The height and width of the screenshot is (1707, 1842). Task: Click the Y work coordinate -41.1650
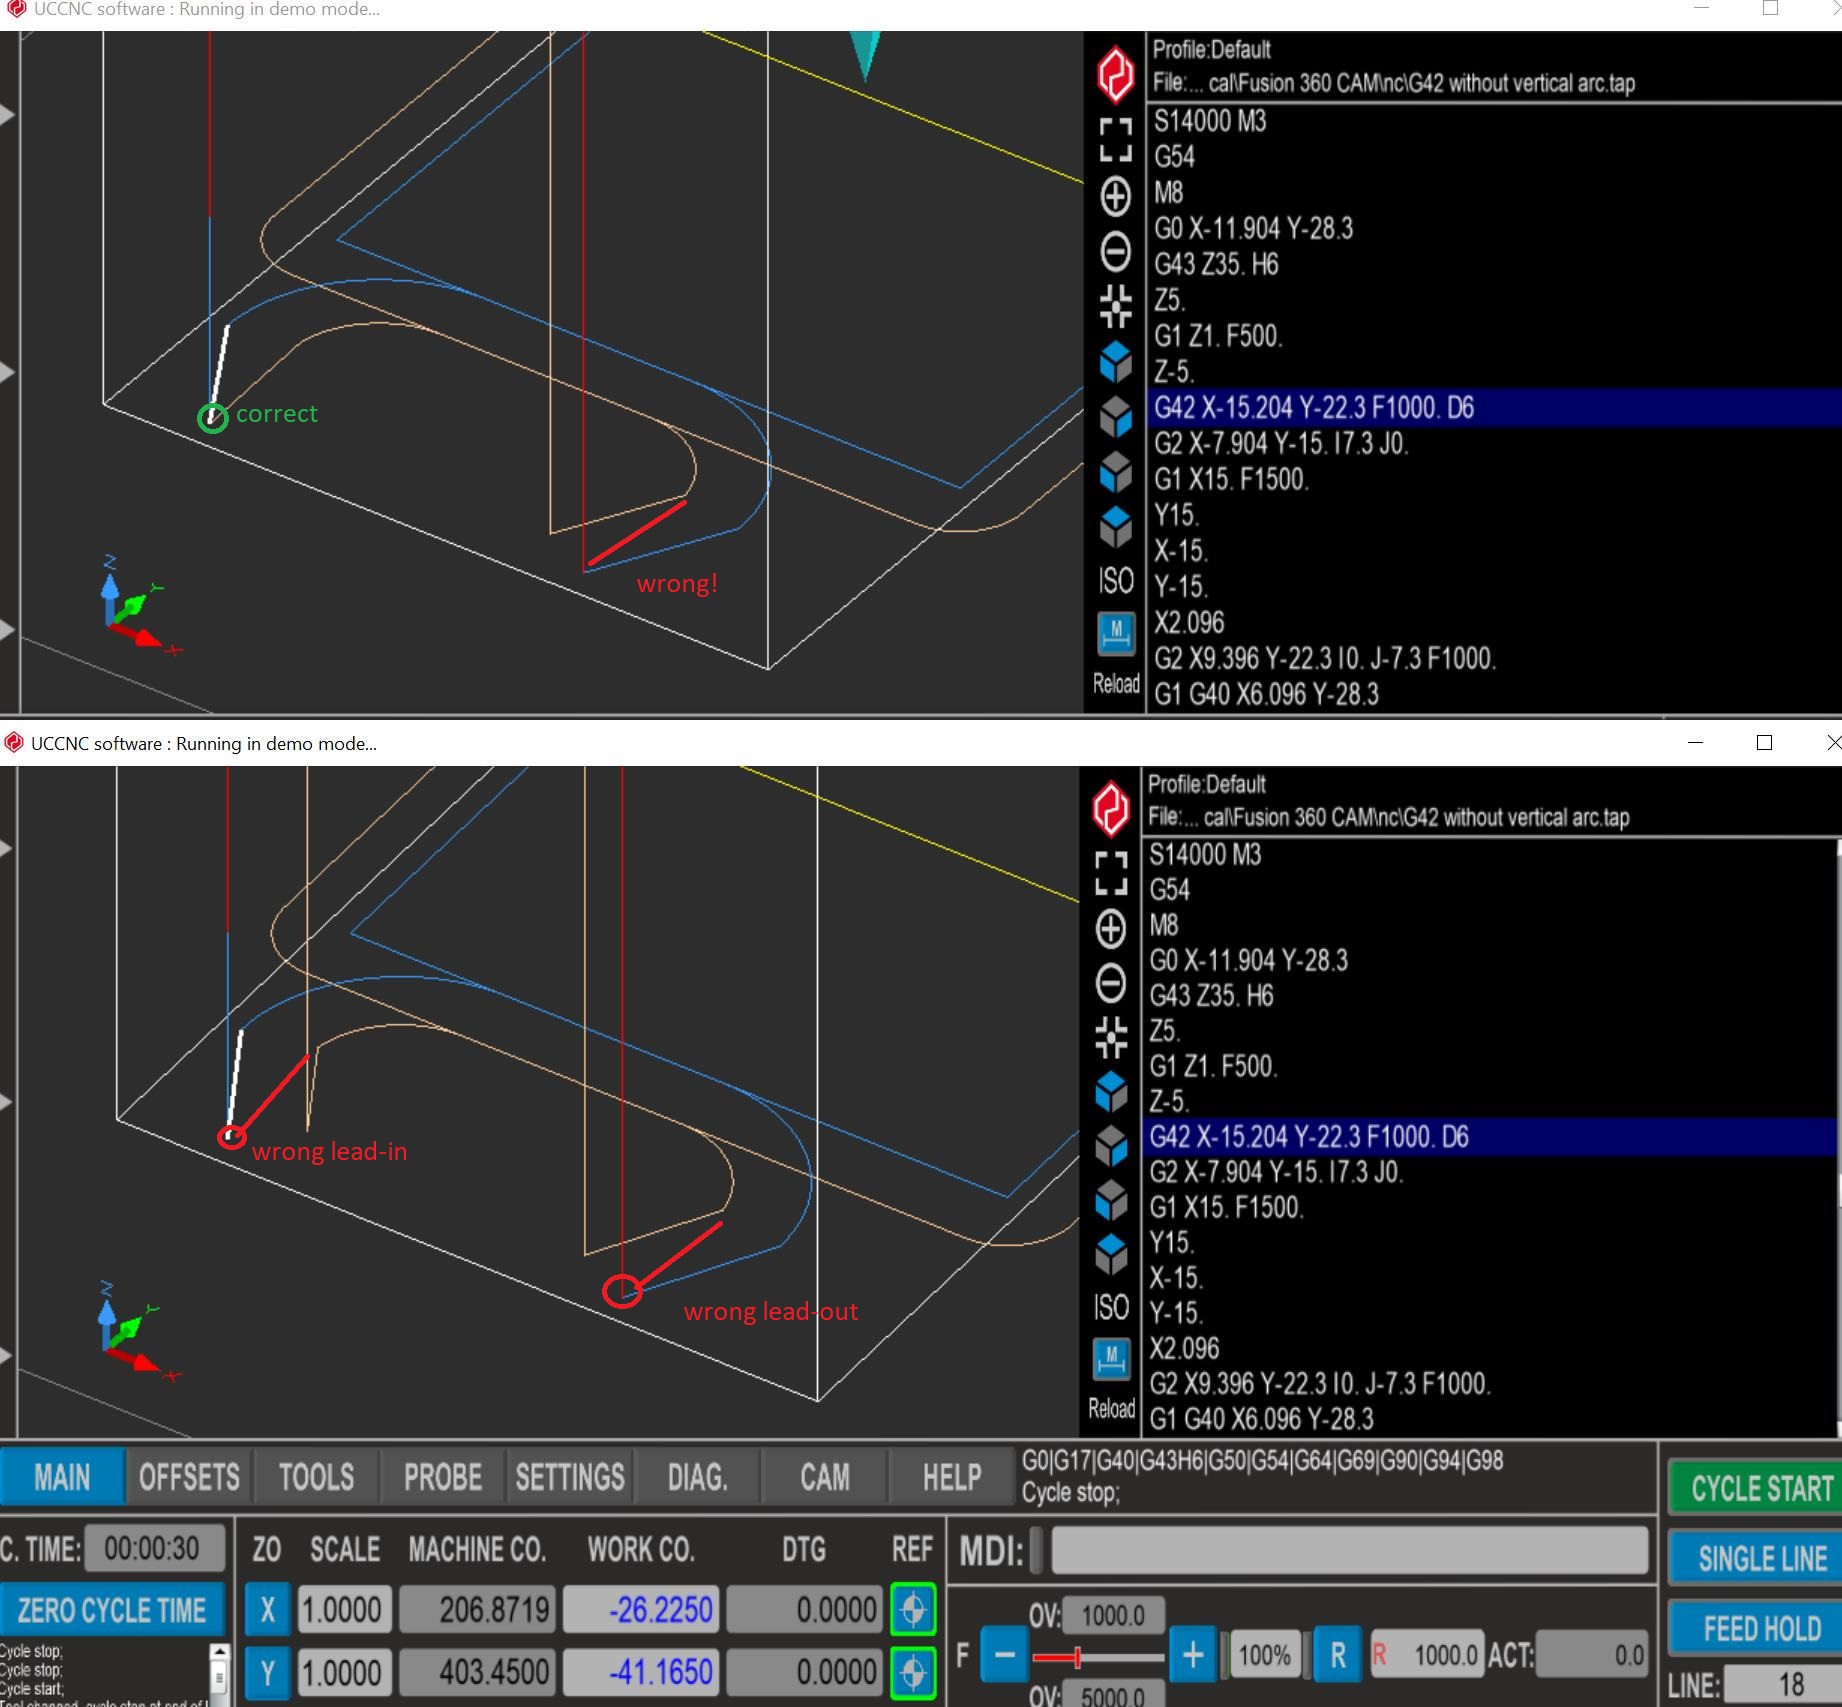pos(640,1671)
